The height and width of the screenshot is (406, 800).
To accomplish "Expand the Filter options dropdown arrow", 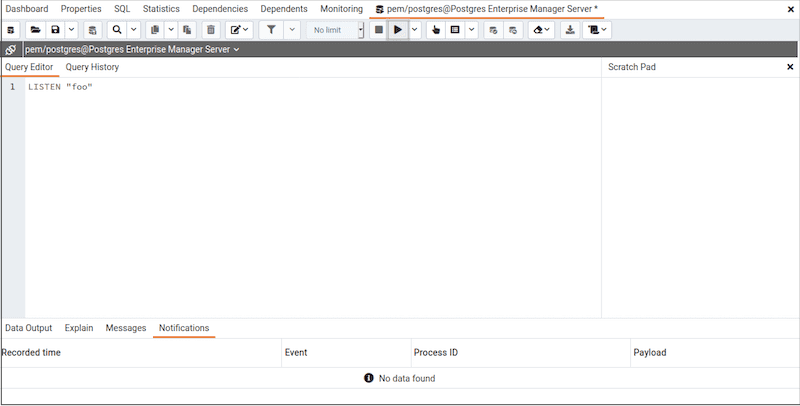I will tap(292, 30).
